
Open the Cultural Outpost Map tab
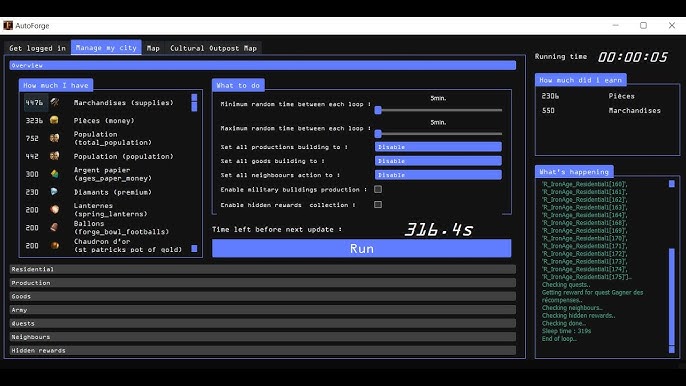(213, 48)
